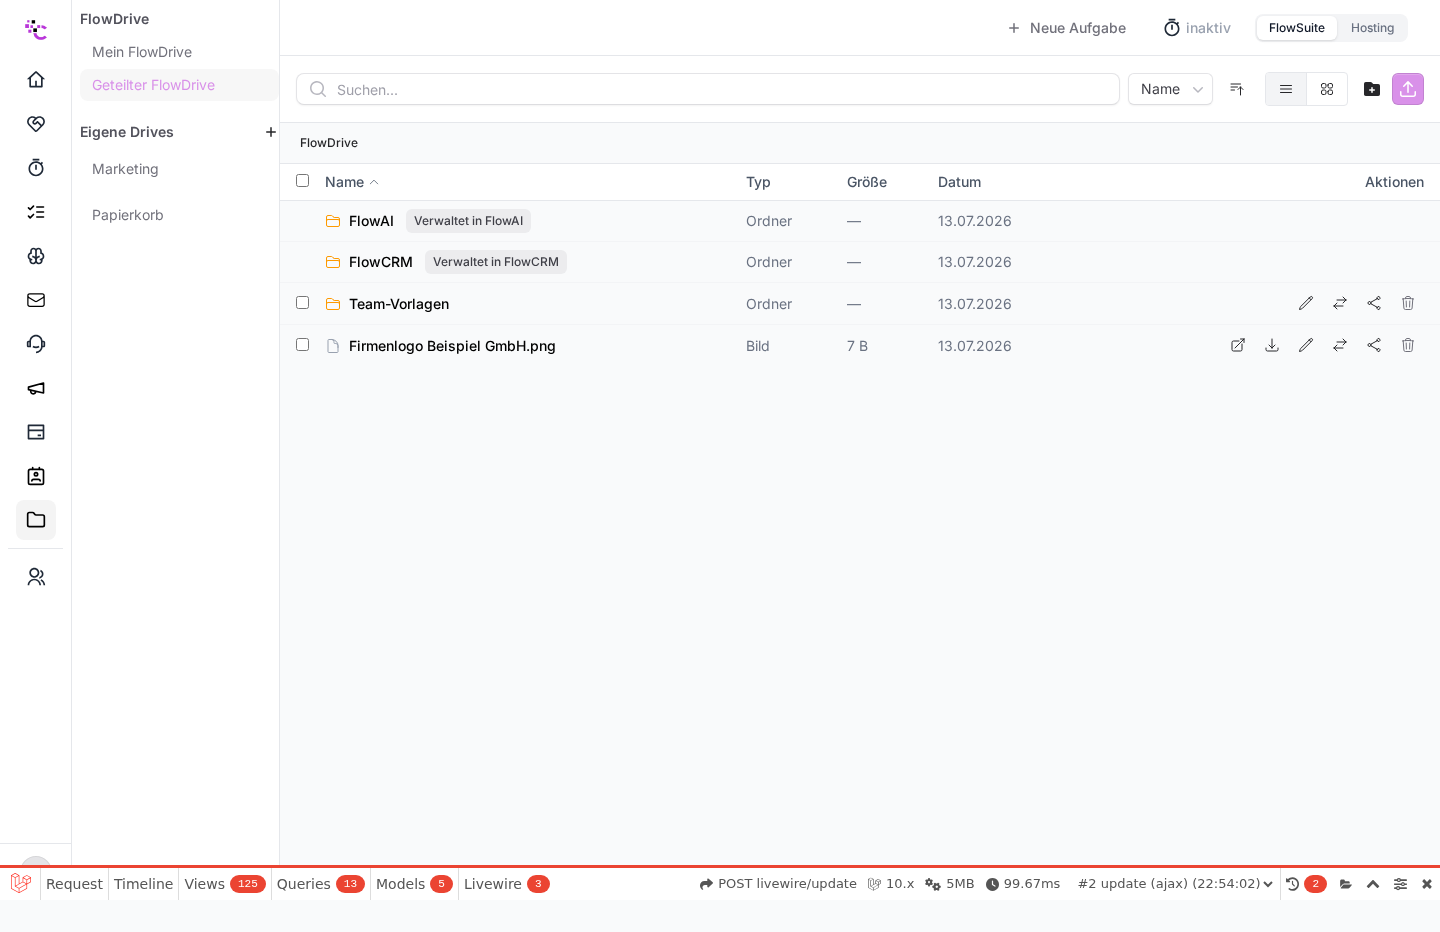The image size is (1440, 932).
Task: Add a new drive under Eigene Drives
Action: (x=270, y=132)
